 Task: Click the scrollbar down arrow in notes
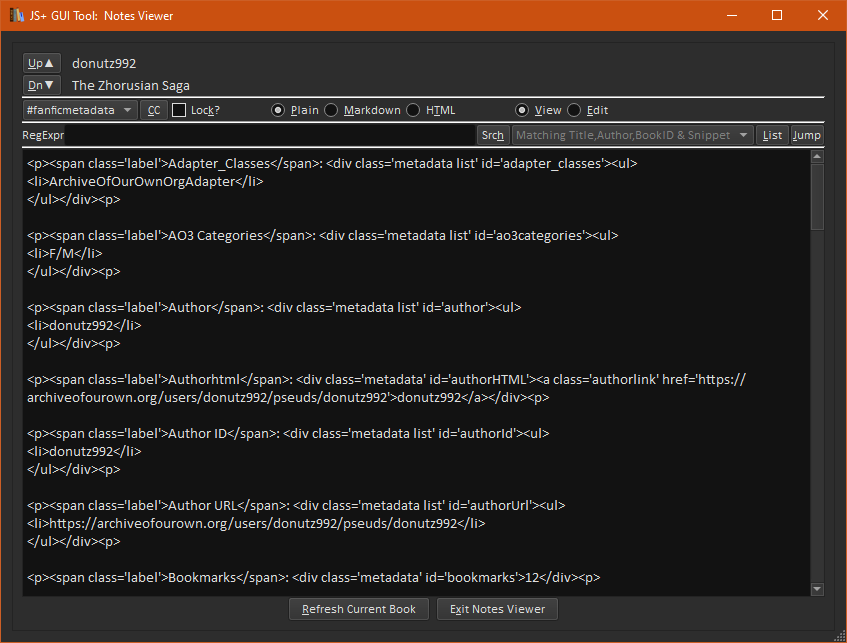click(817, 589)
